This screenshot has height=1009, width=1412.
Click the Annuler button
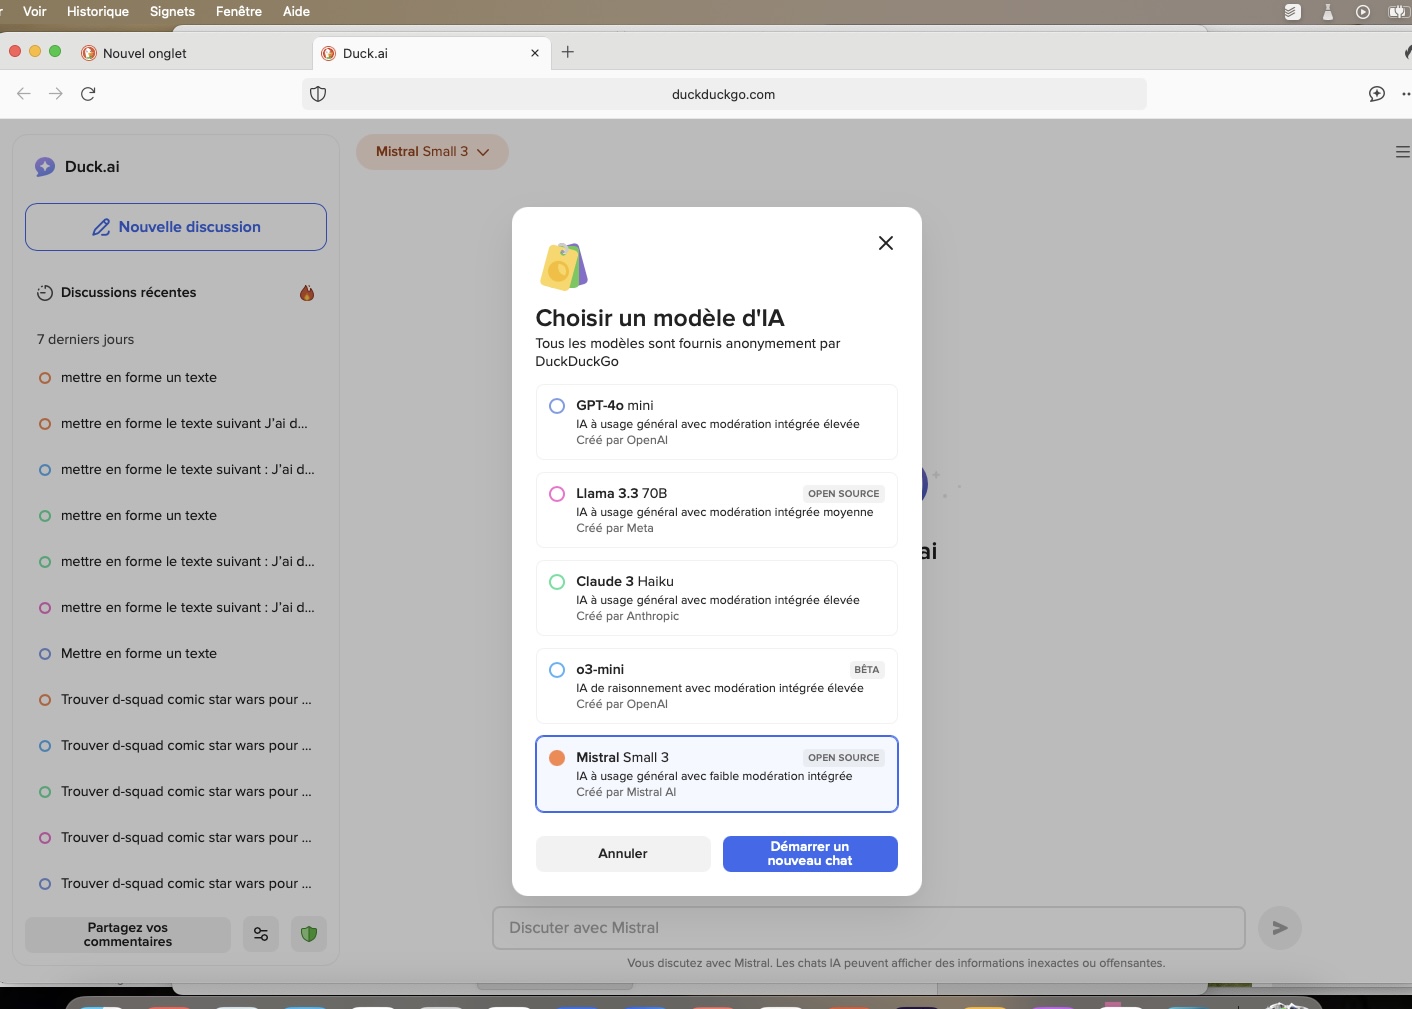(622, 854)
